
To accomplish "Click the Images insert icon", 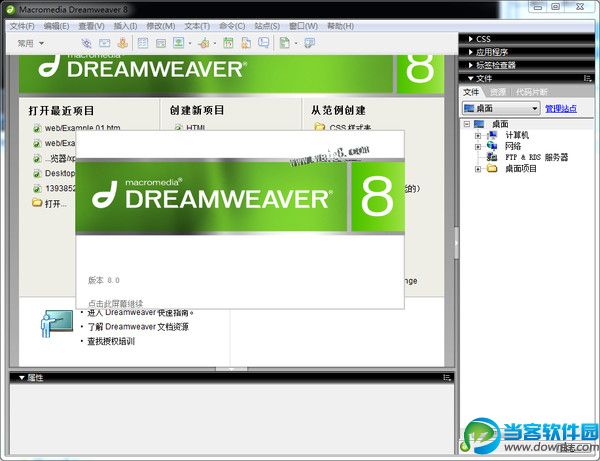I will point(178,43).
